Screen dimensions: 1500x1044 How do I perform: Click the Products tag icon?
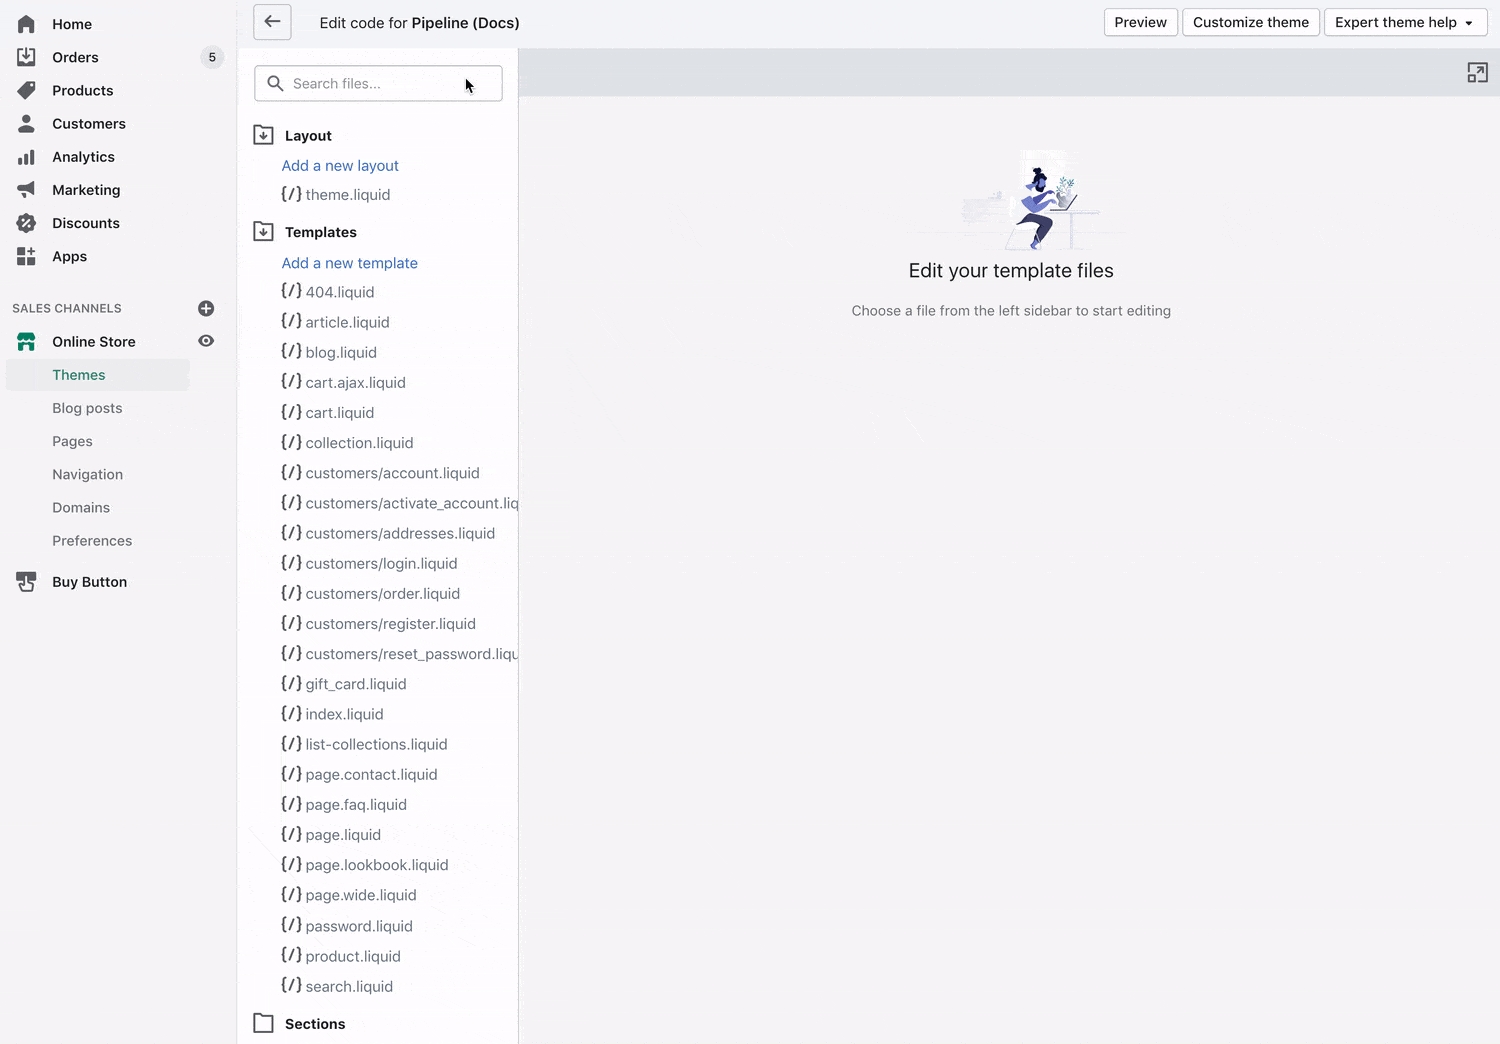coord(26,90)
